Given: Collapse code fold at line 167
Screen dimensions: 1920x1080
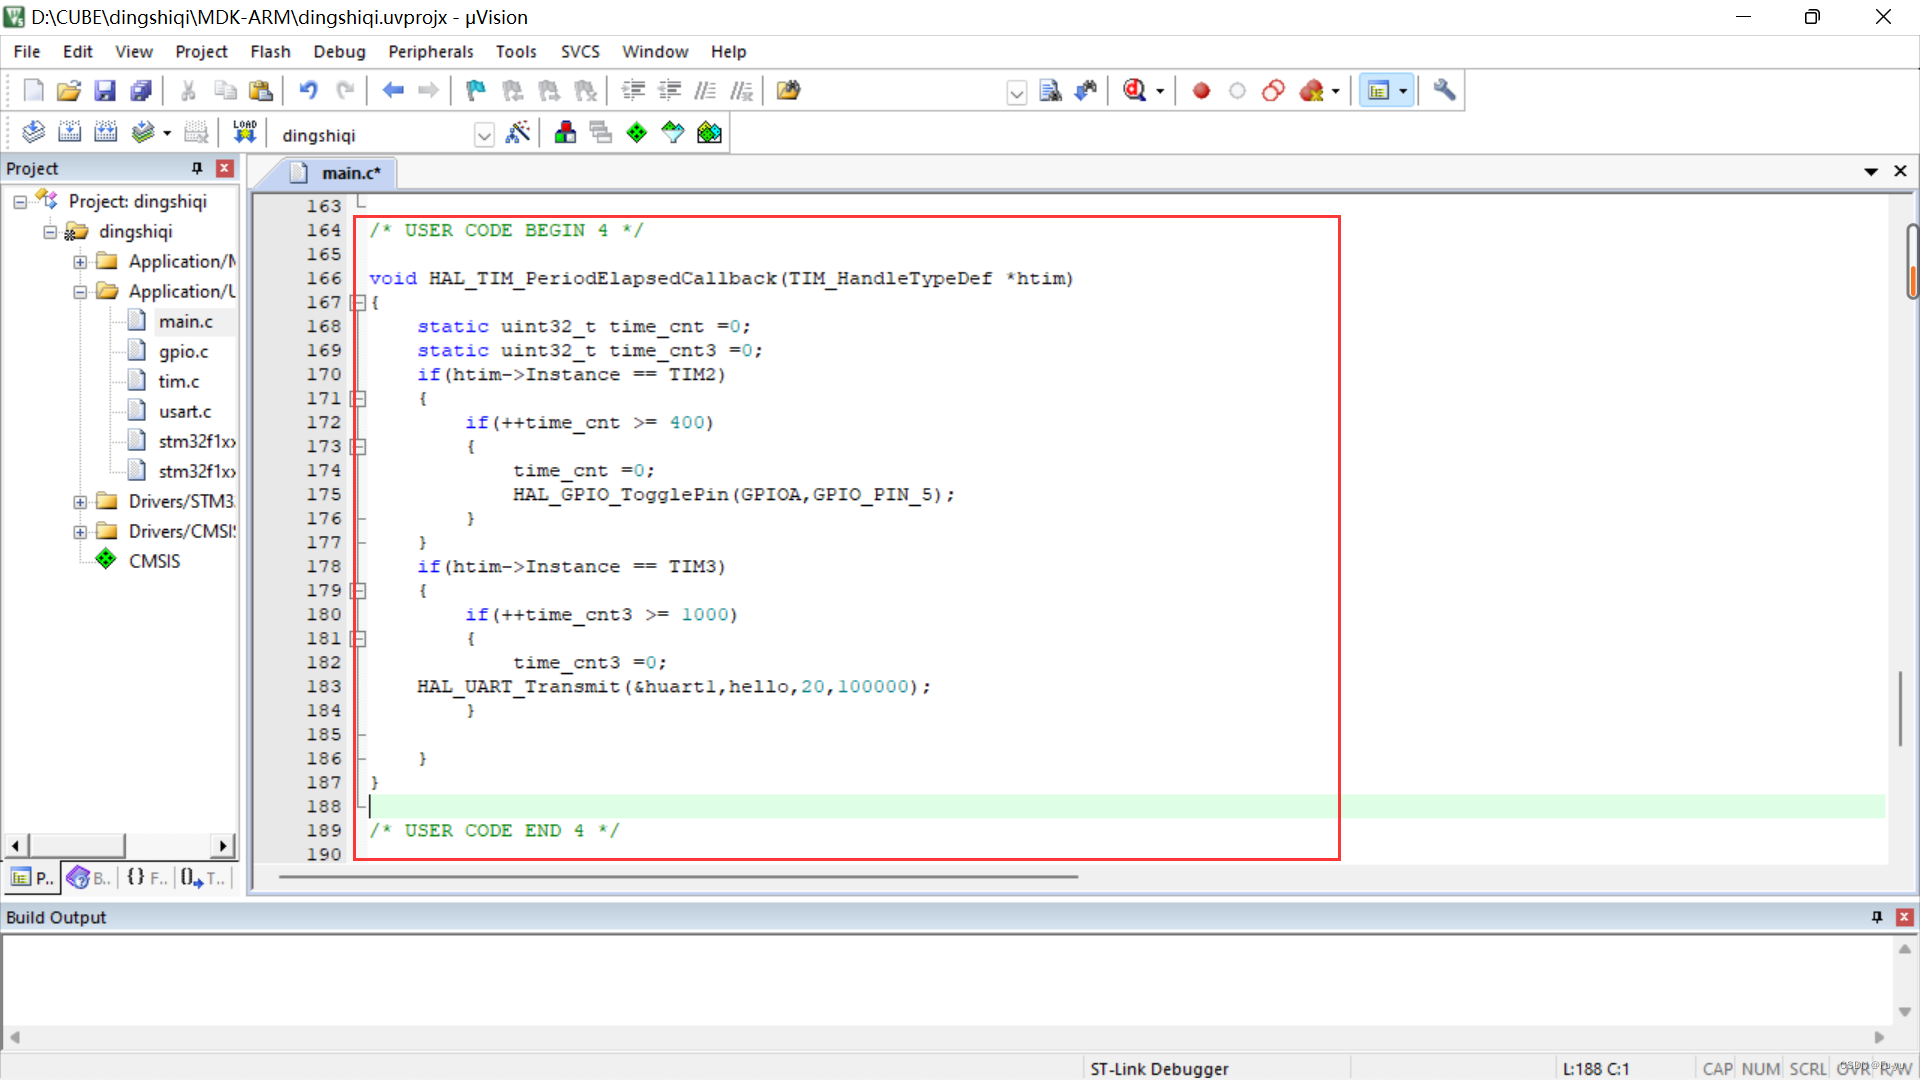Looking at the screenshot, I should (358, 303).
